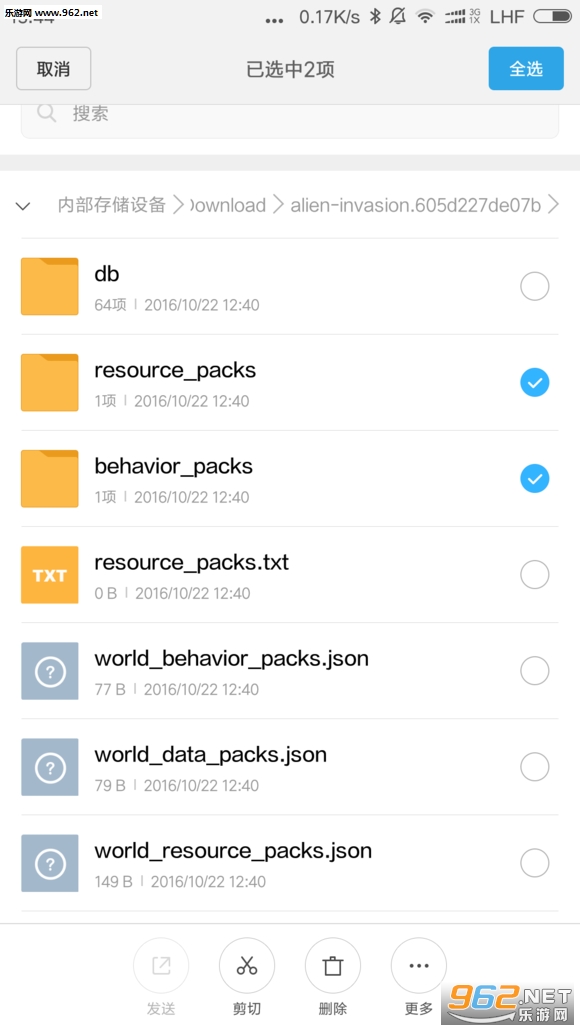Tap the send share icon

coord(161,965)
